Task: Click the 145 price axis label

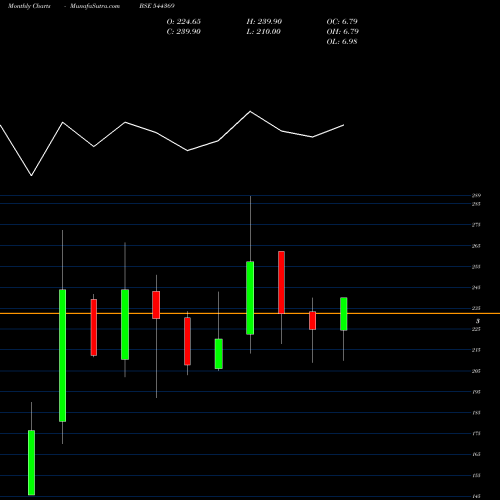Action: click(x=476, y=496)
